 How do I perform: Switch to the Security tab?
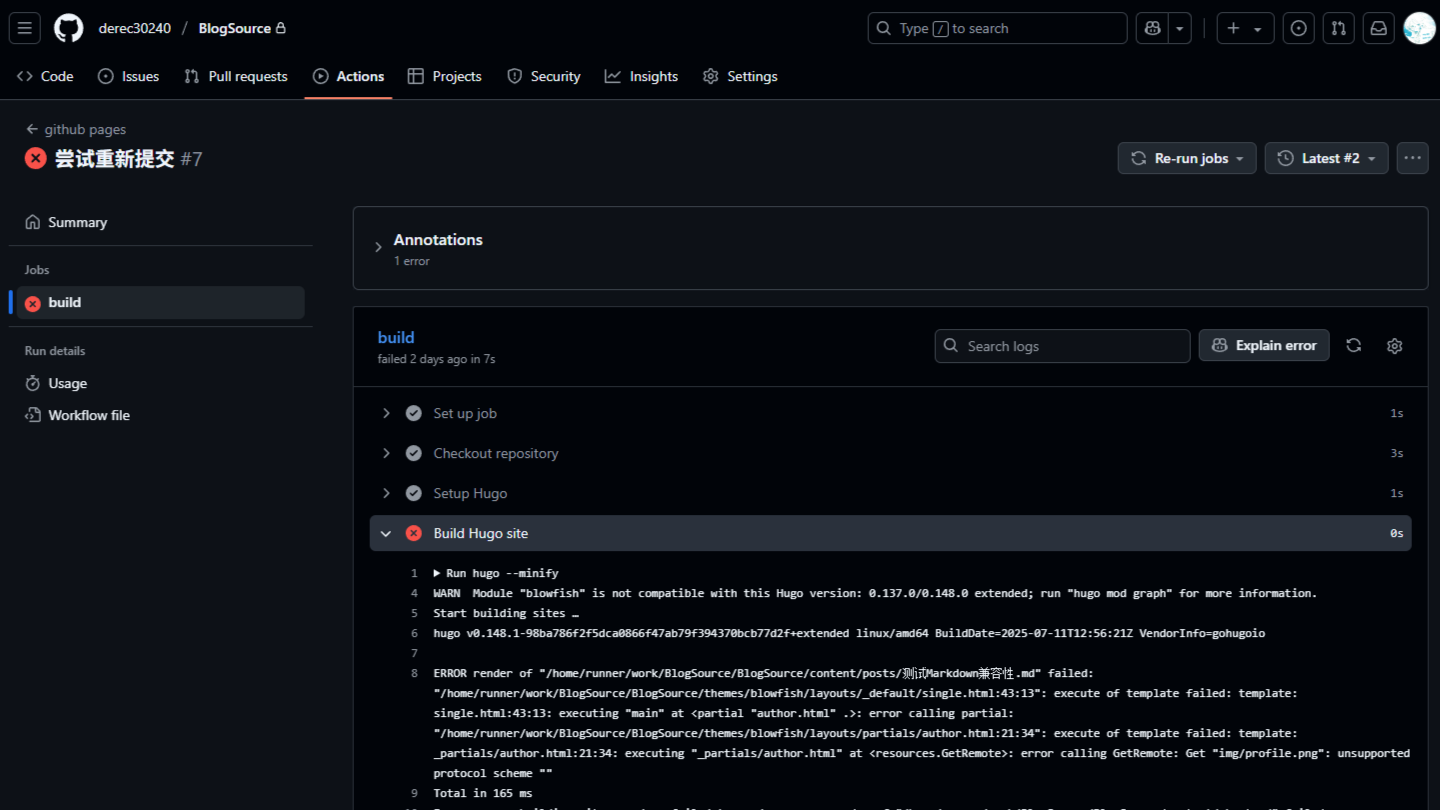point(544,76)
